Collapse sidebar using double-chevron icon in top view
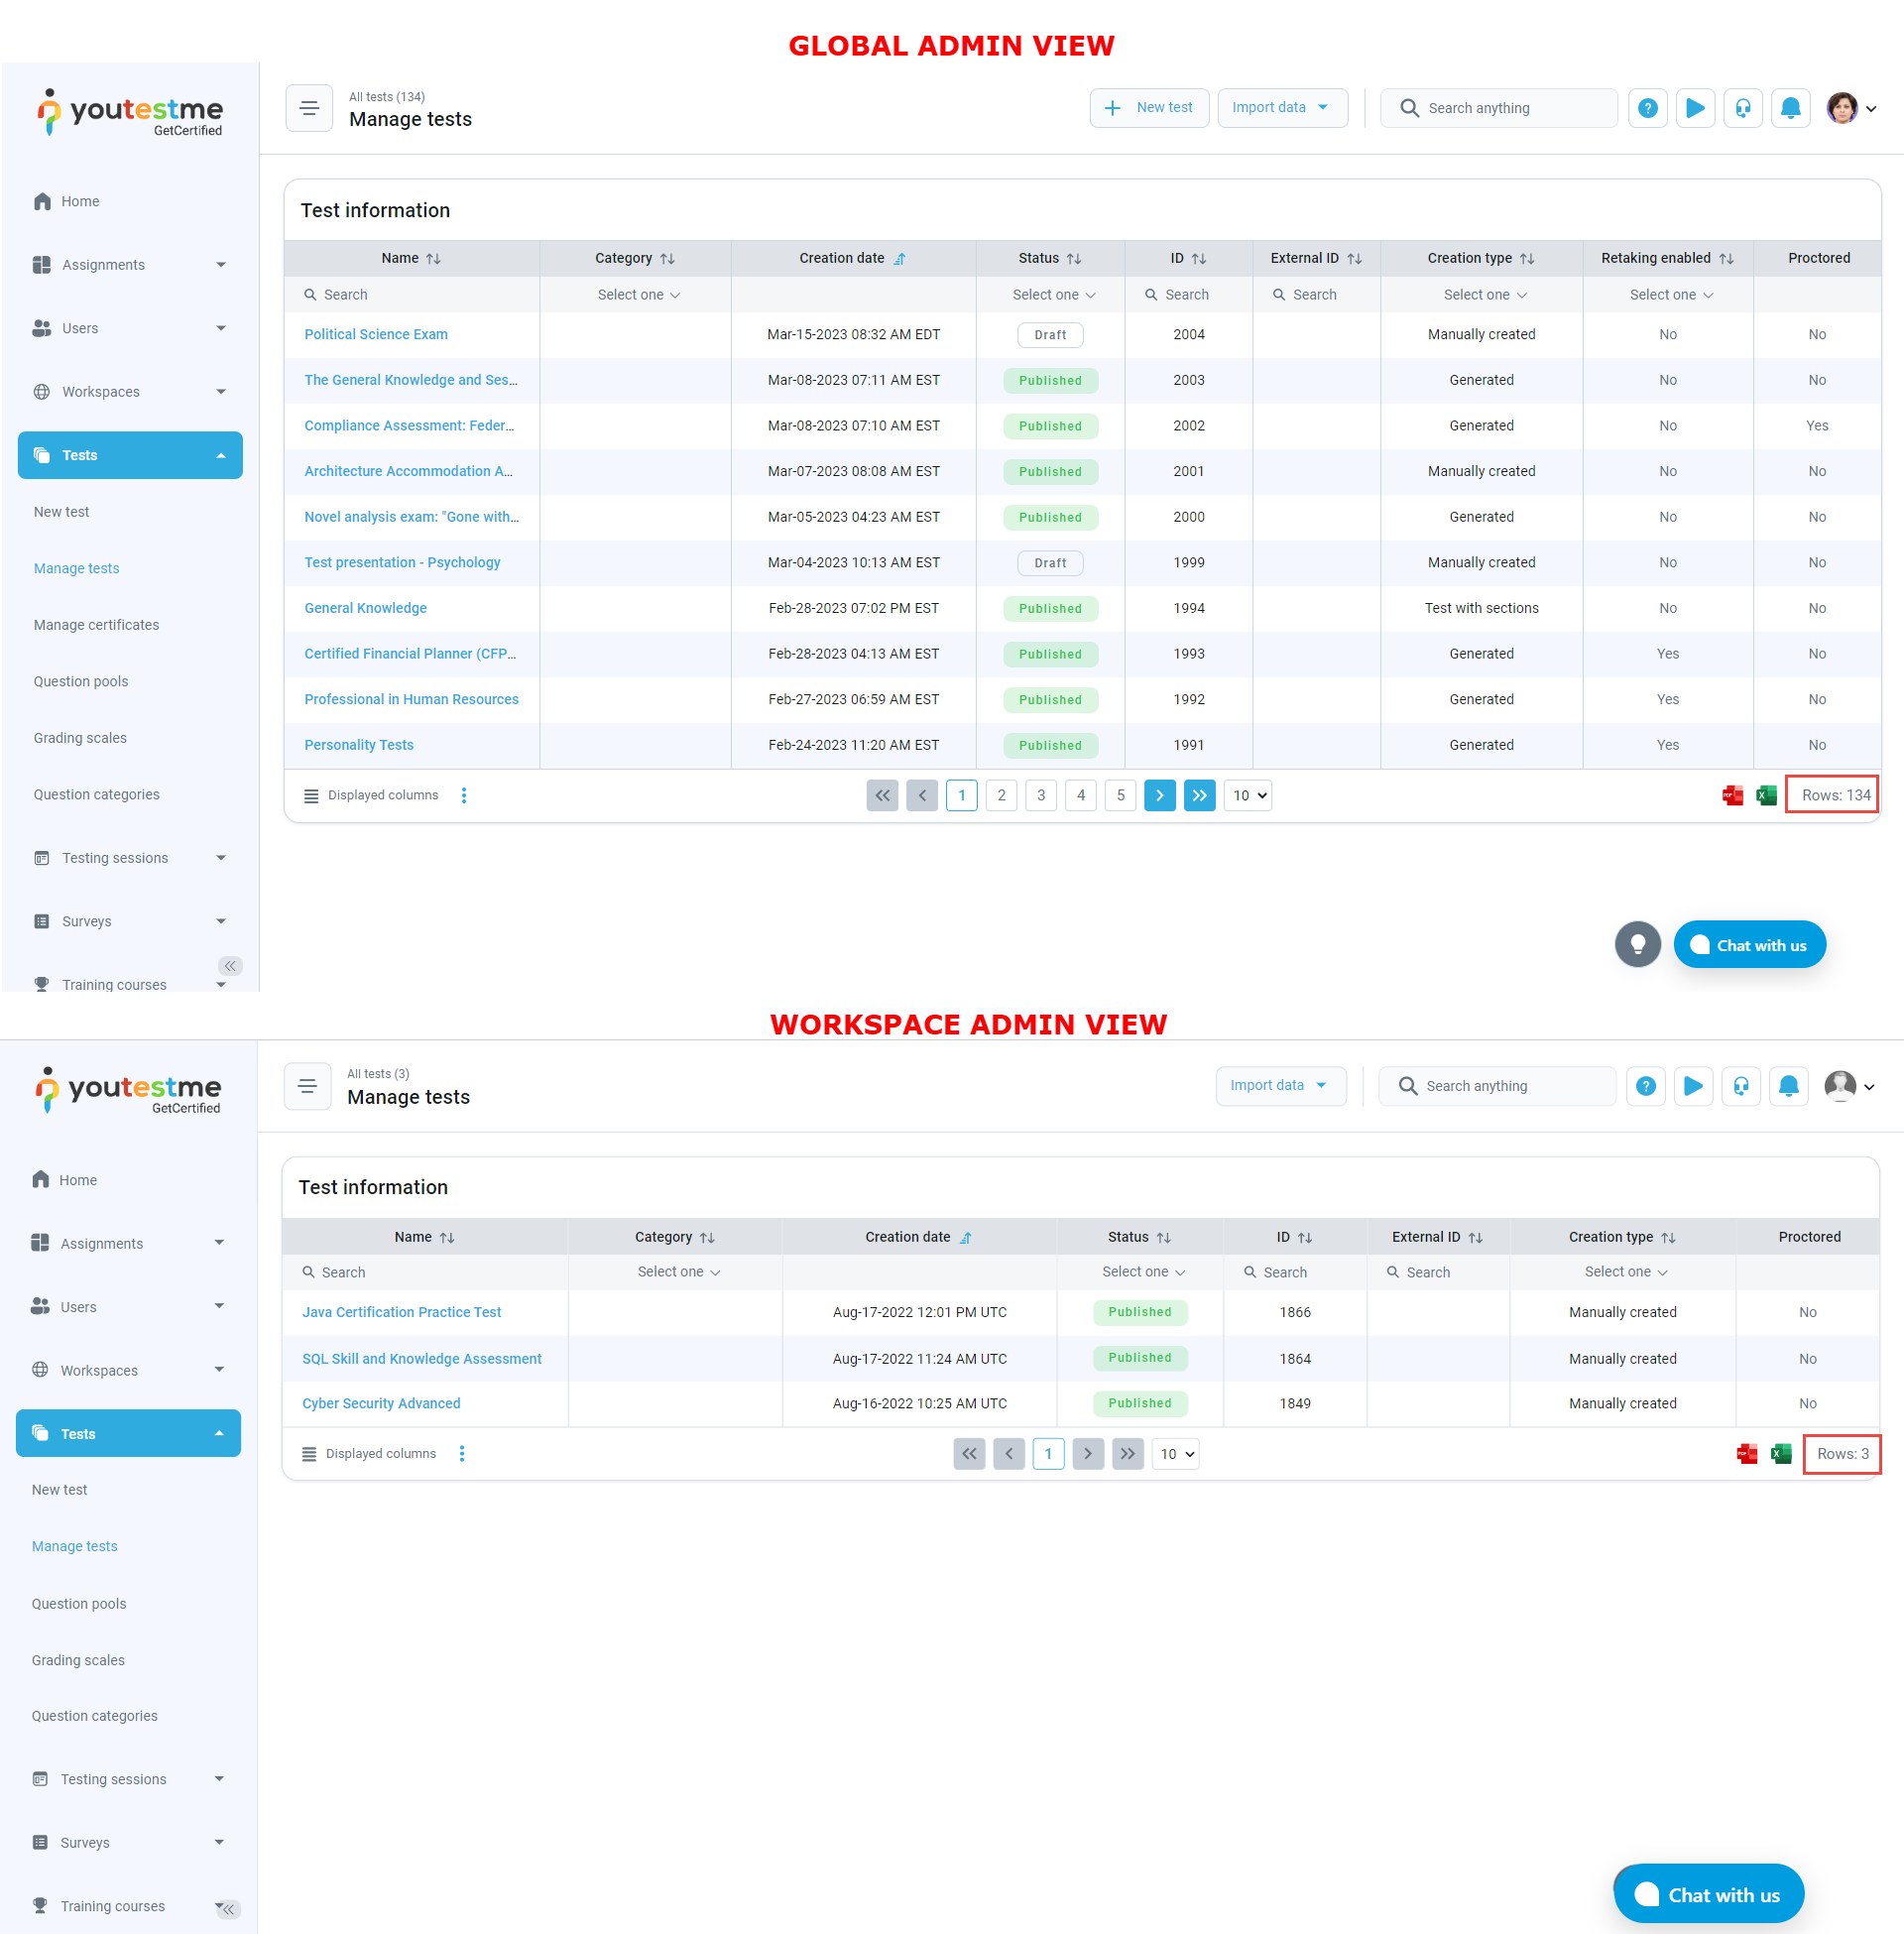The height and width of the screenshot is (1934, 1904). pos(230,965)
